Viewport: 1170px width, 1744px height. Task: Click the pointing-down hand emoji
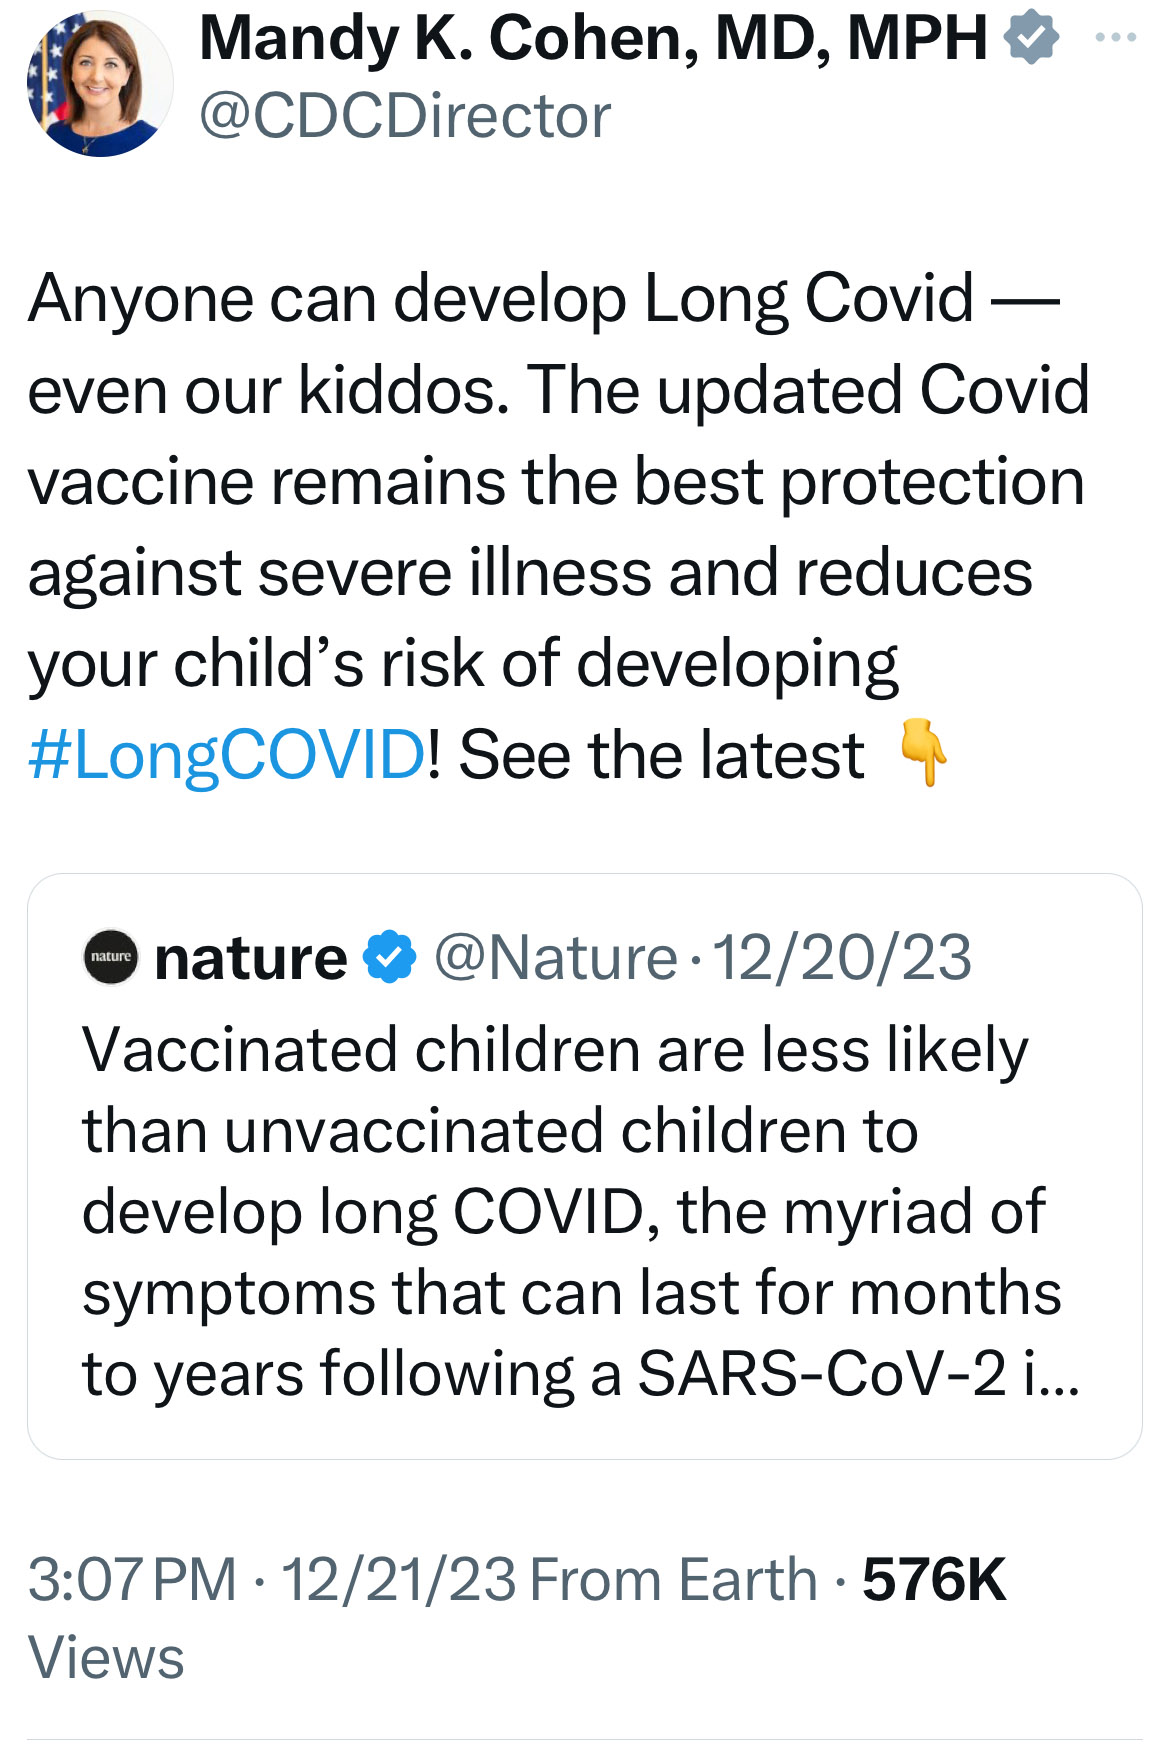coord(922,752)
